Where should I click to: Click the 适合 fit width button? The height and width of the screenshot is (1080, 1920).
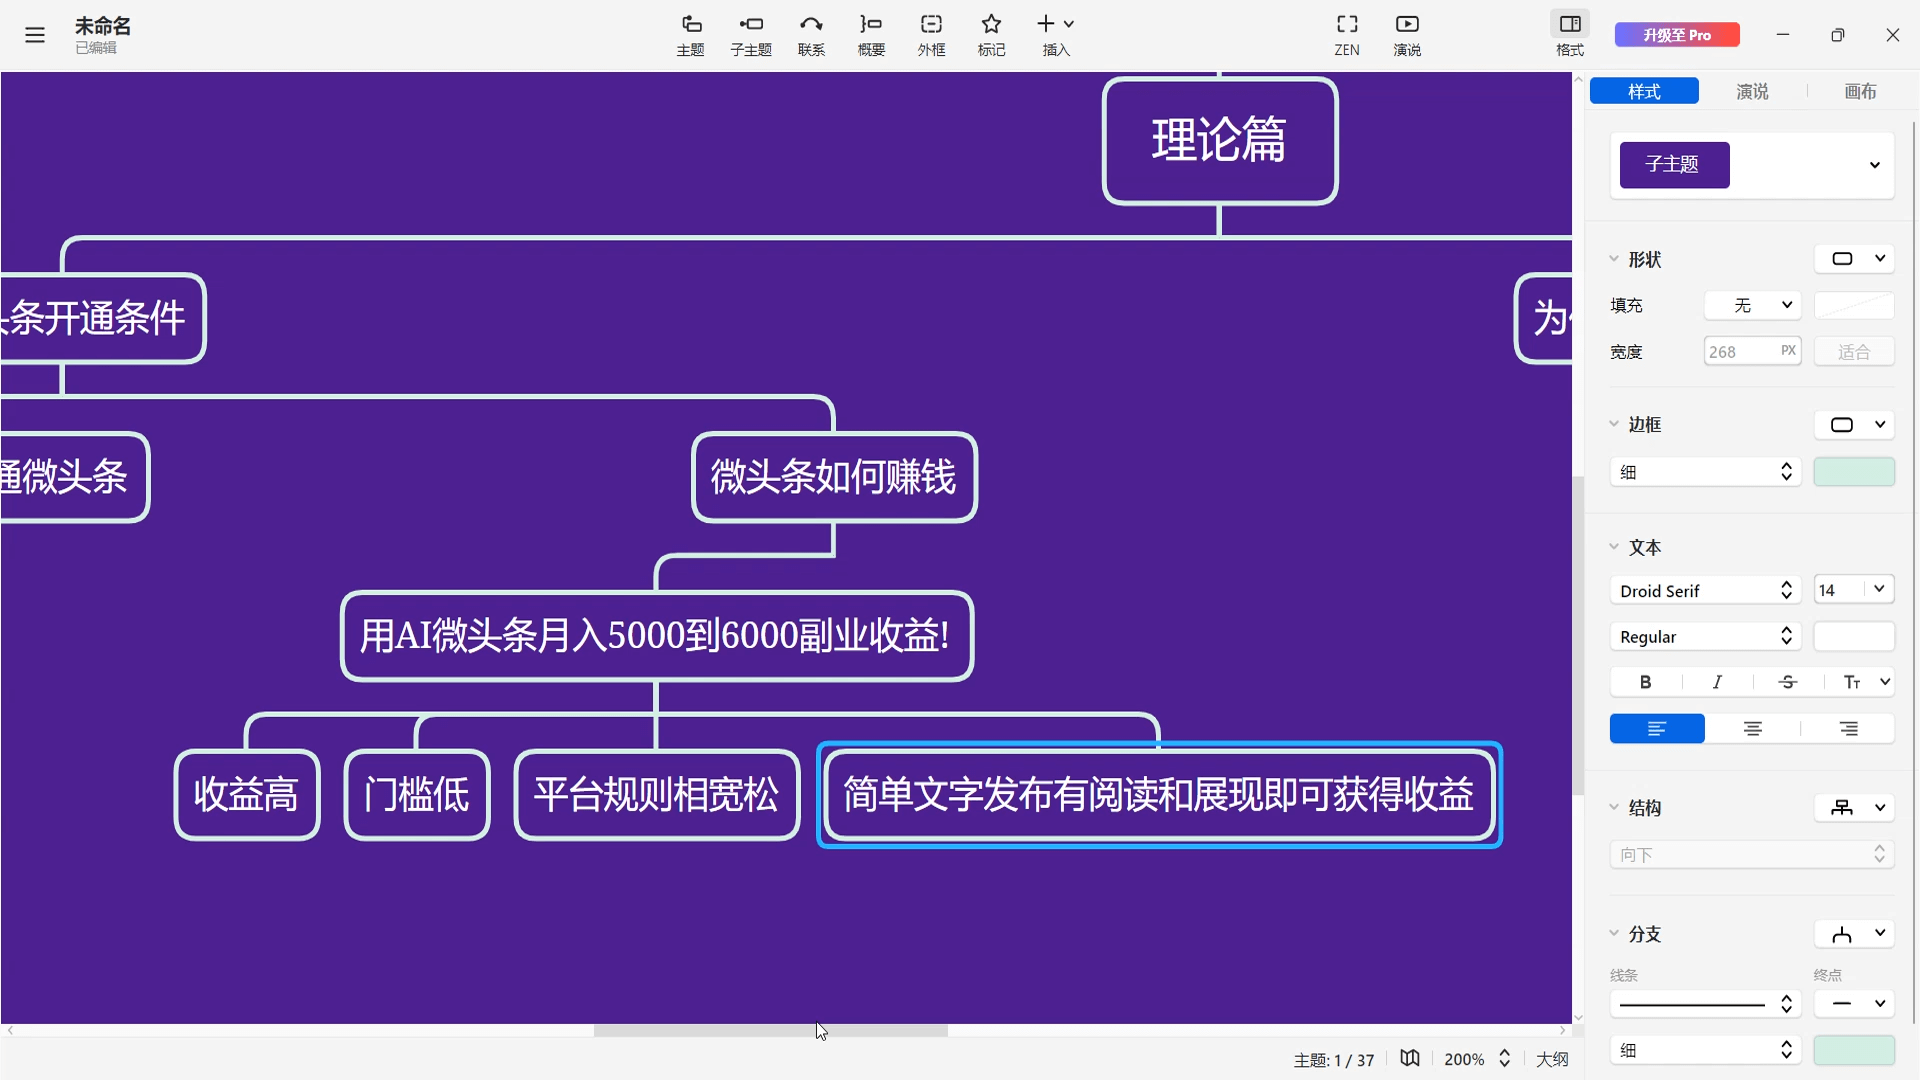click(x=1854, y=351)
